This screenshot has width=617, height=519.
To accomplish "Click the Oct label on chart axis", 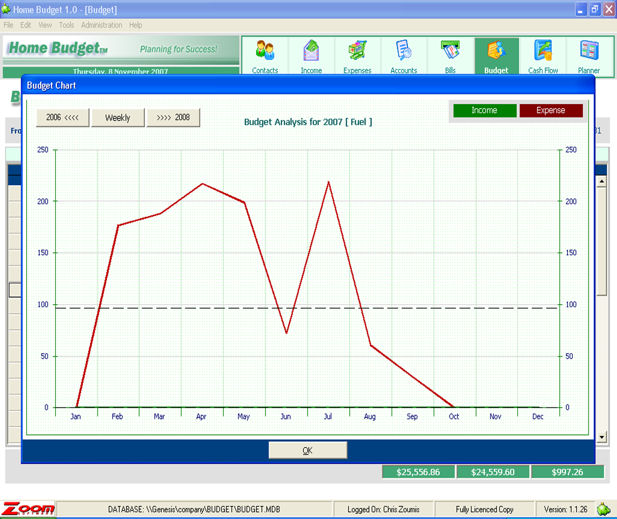I will click(x=454, y=416).
